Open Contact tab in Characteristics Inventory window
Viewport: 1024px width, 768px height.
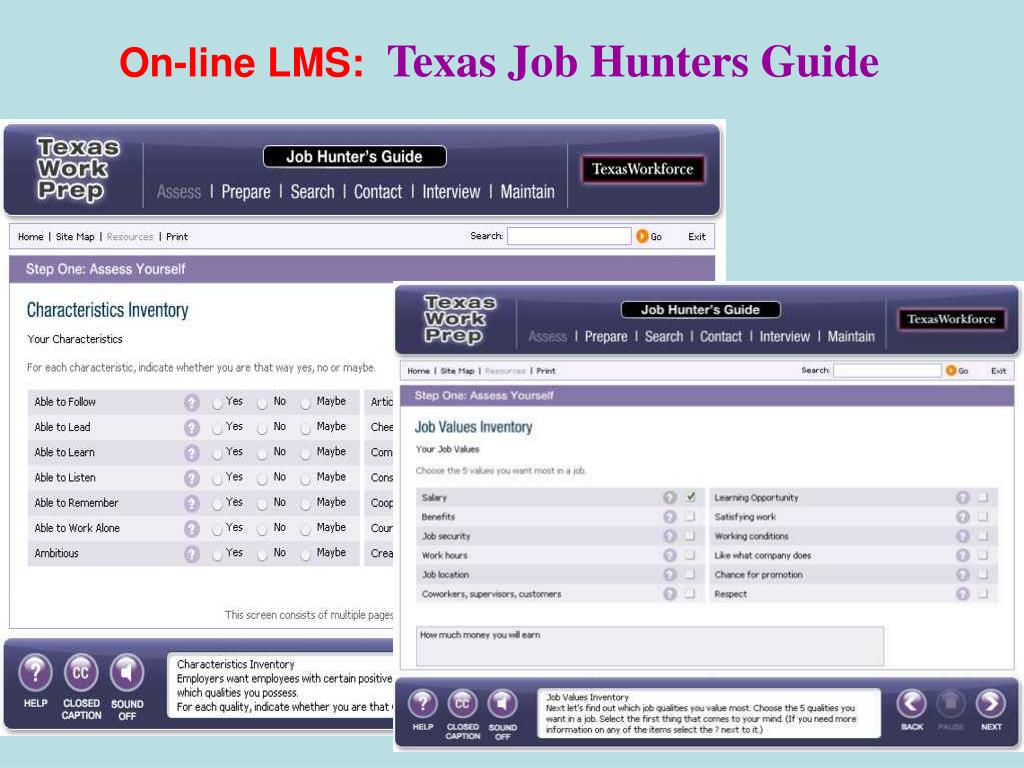(x=377, y=192)
